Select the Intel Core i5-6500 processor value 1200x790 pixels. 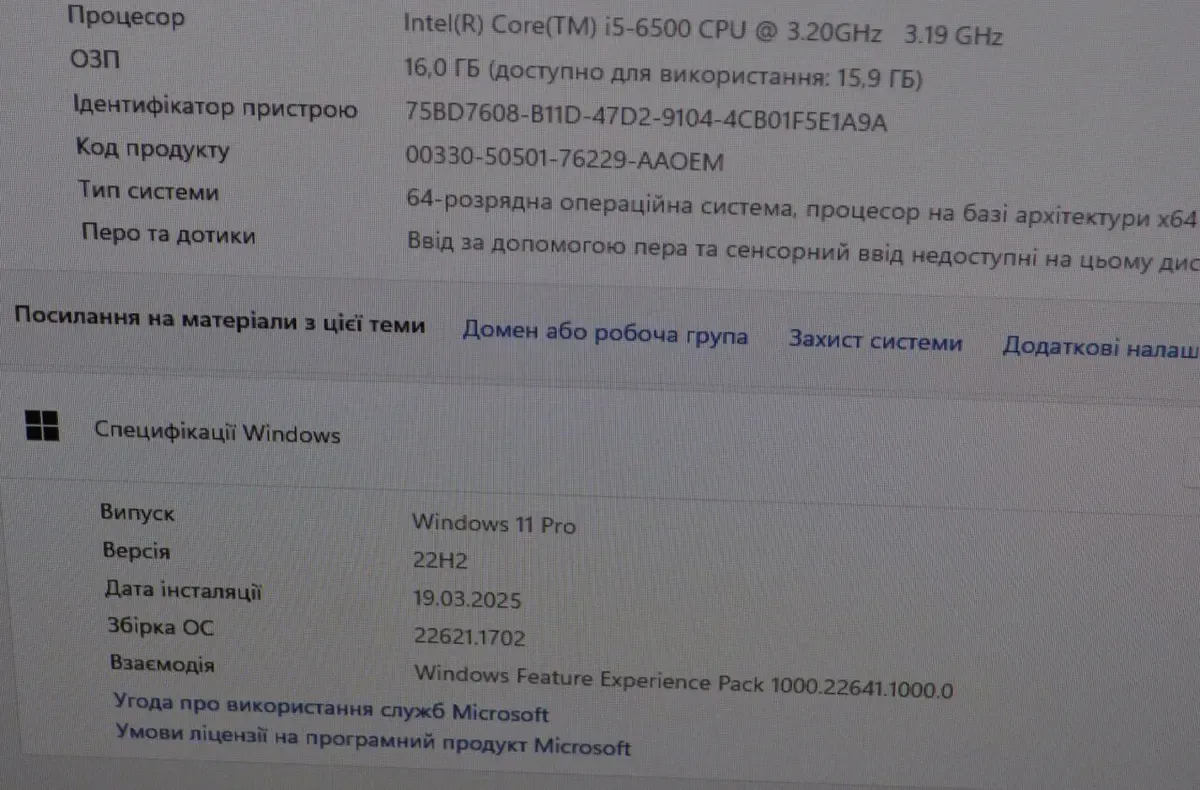[x=703, y=30]
